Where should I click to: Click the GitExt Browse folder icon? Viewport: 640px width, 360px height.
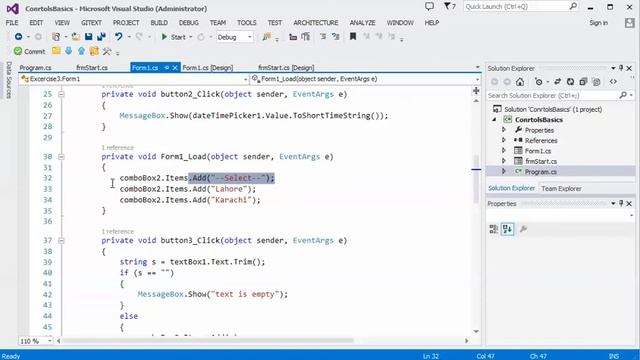tap(56, 51)
